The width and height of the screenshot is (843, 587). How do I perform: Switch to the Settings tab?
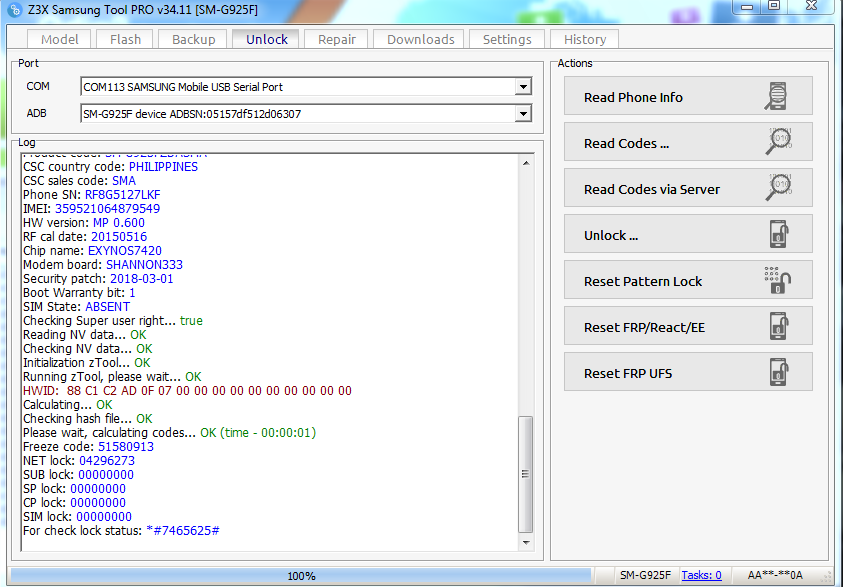507,39
